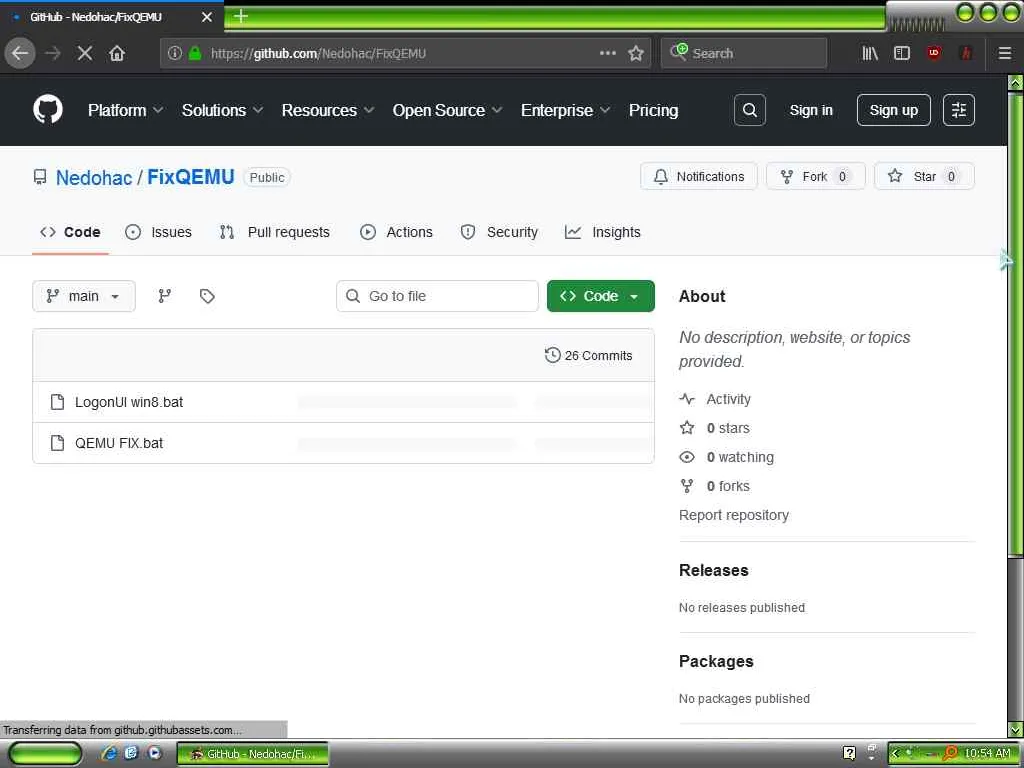View branches via the branch icon
1024x768 pixels.
[165, 296]
